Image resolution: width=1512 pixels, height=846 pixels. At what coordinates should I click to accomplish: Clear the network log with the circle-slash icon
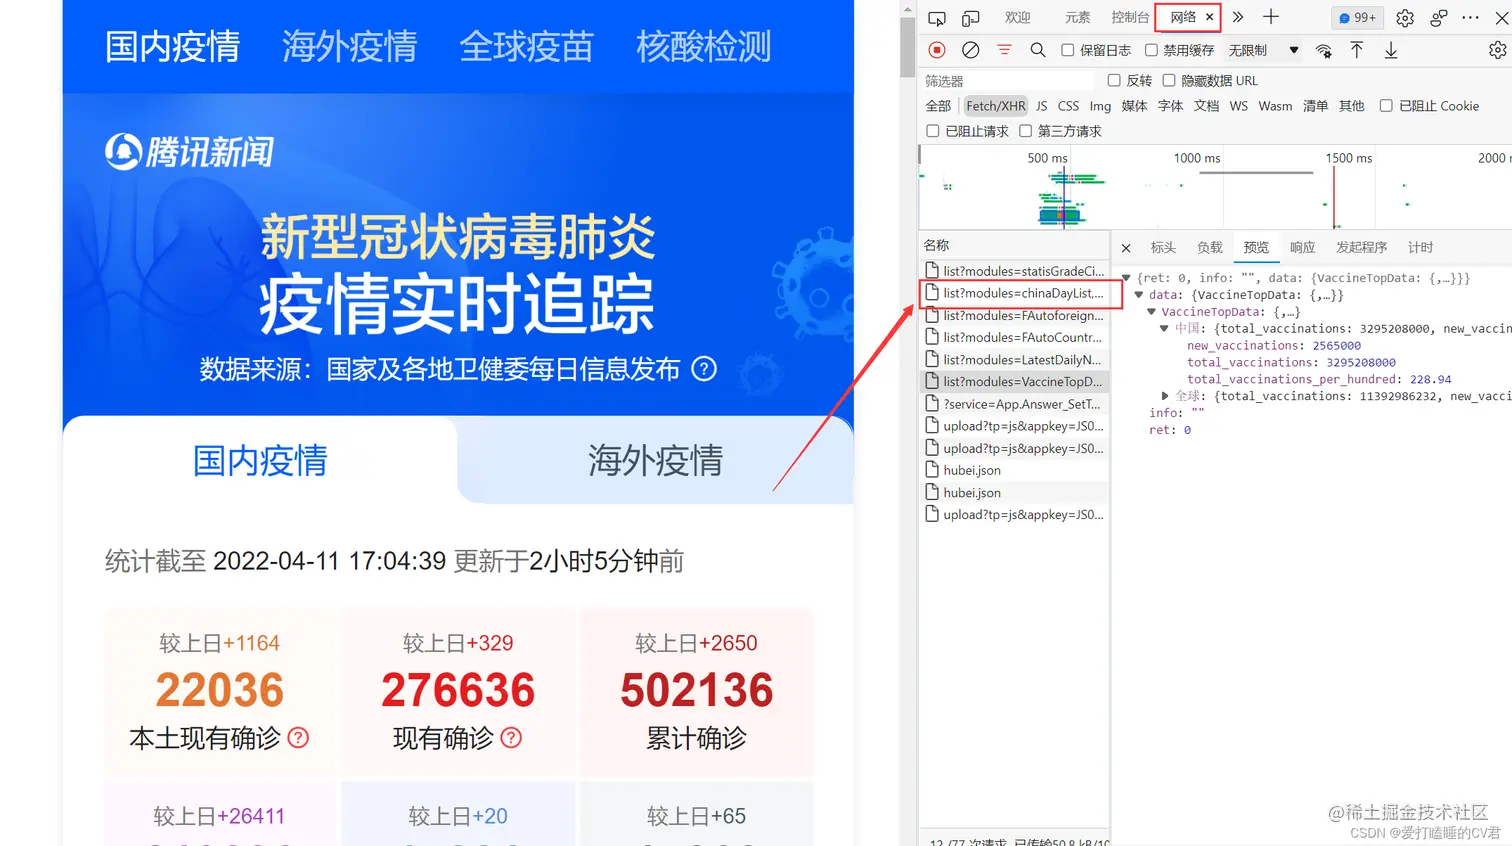click(x=970, y=49)
